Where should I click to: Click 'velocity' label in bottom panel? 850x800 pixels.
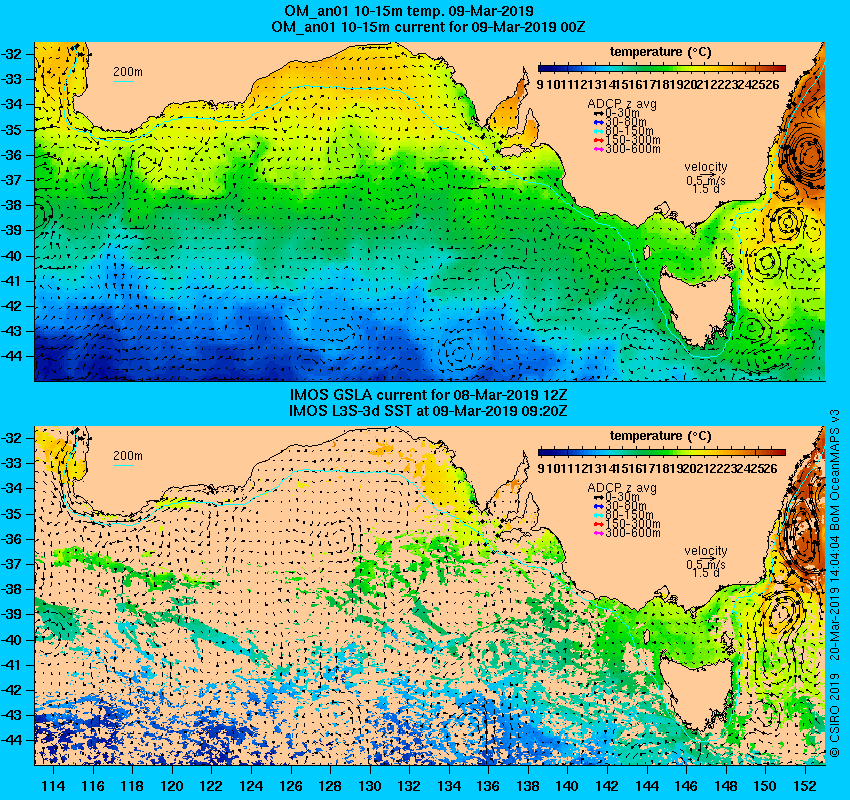706,551
